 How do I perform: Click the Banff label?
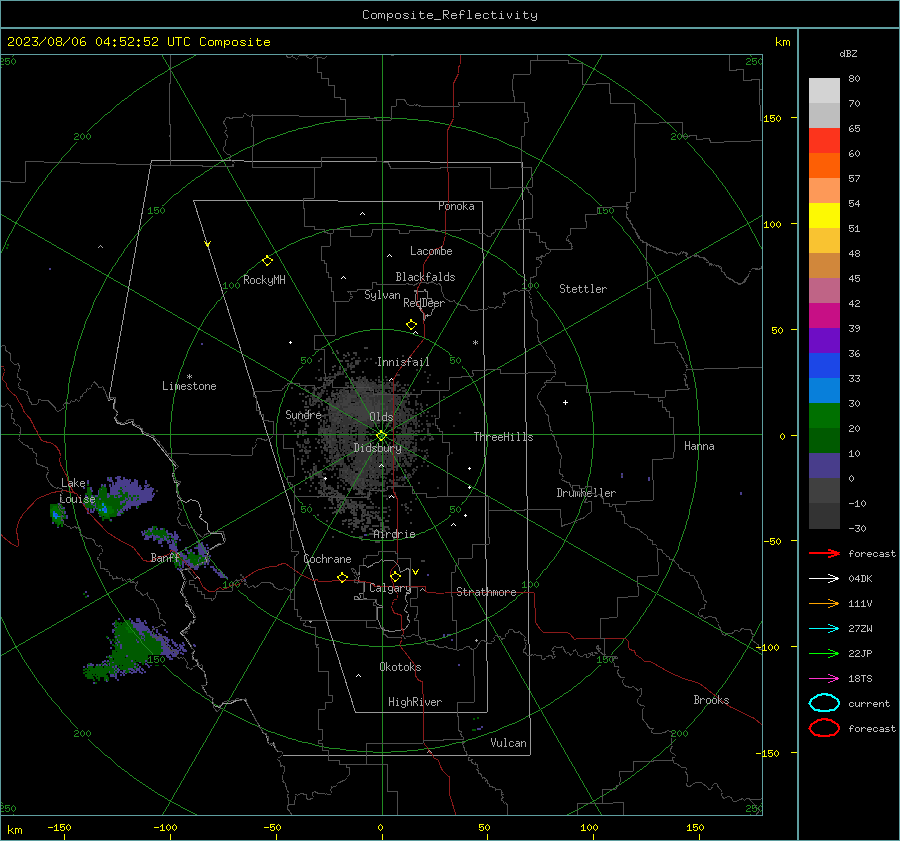[164, 557]
